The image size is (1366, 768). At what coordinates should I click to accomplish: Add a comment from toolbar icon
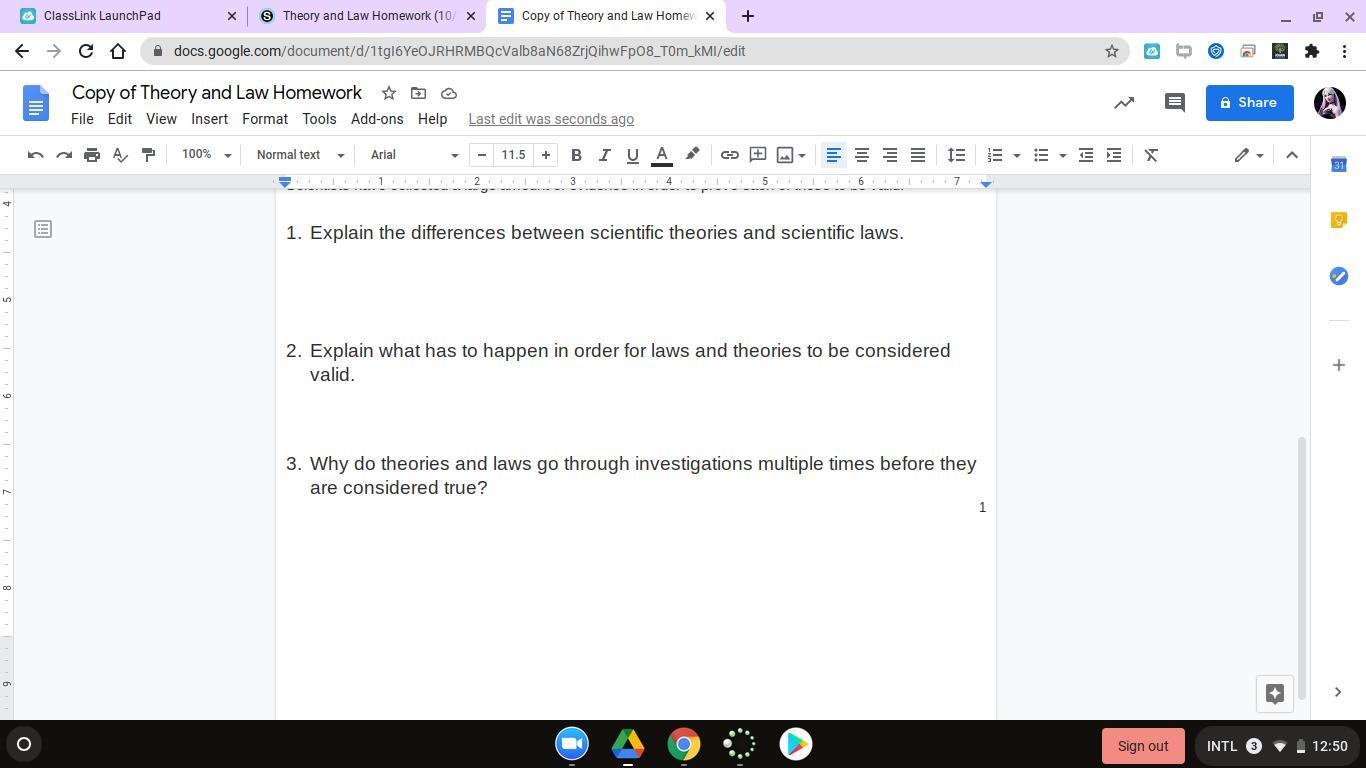pyautogui.click(x=758, y=155)
